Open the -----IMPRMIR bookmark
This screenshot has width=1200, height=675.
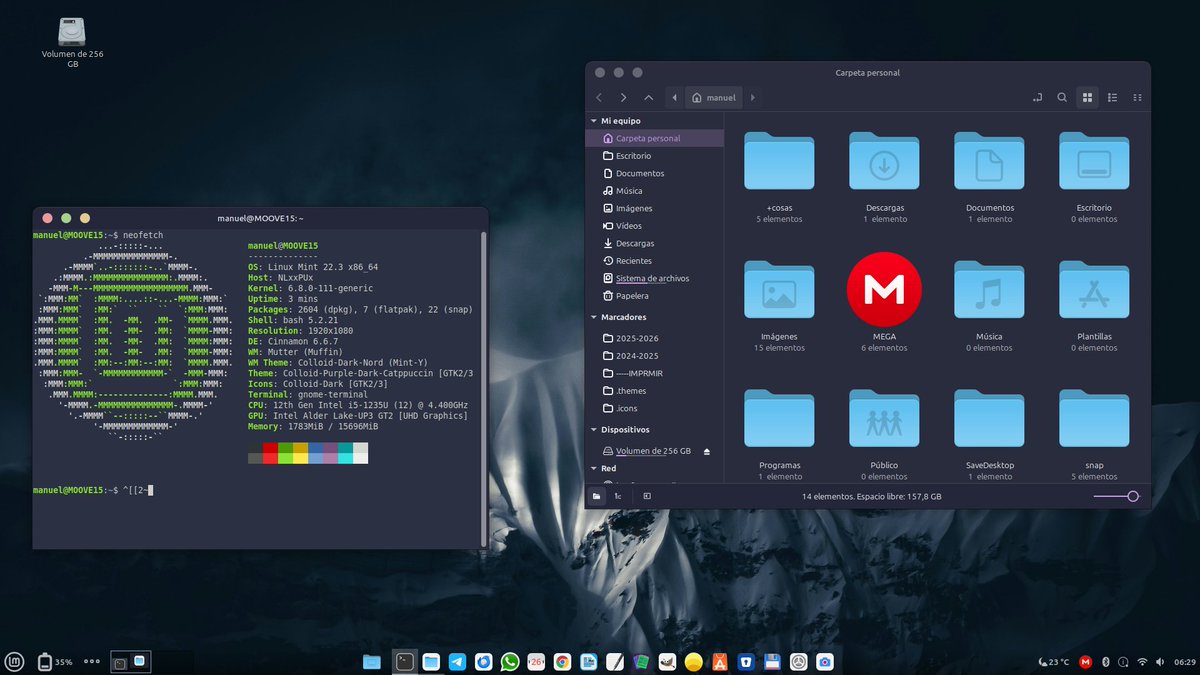pyautogui.click(x=655, y=373)
